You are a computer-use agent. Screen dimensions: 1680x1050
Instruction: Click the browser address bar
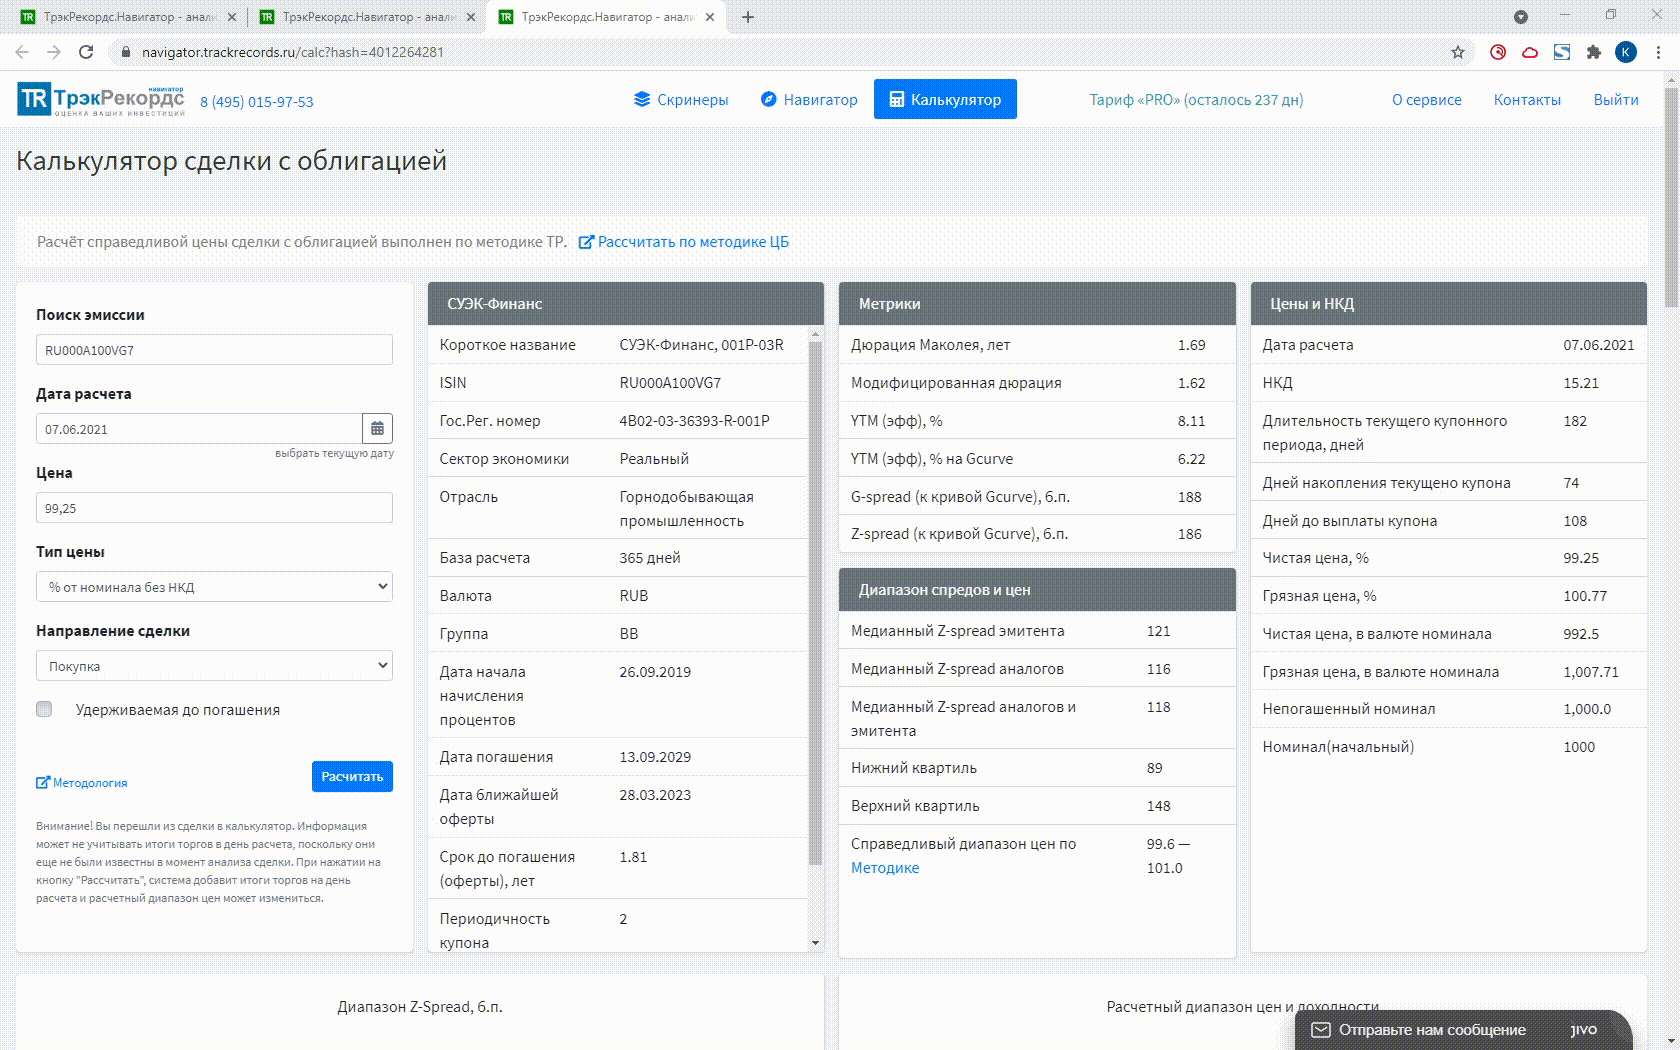780,52
